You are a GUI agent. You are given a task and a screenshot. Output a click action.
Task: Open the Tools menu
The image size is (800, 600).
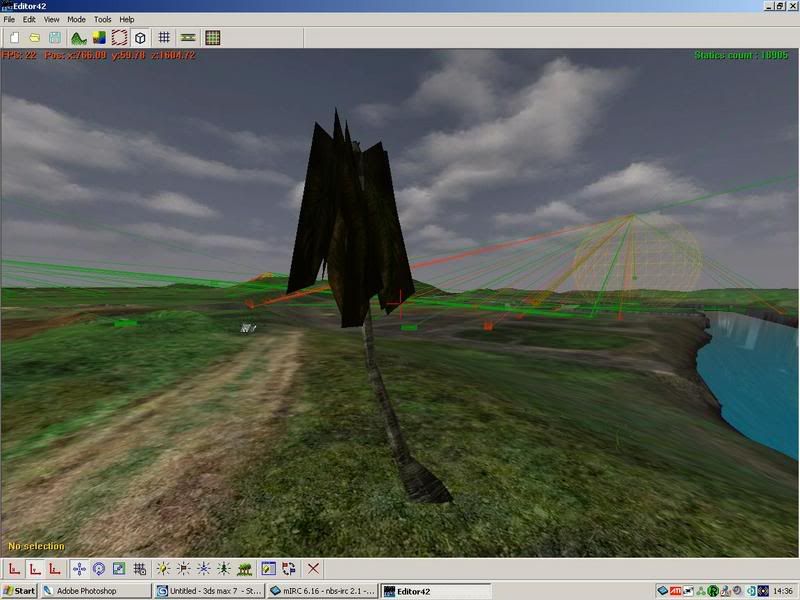(x=102, y=19)
